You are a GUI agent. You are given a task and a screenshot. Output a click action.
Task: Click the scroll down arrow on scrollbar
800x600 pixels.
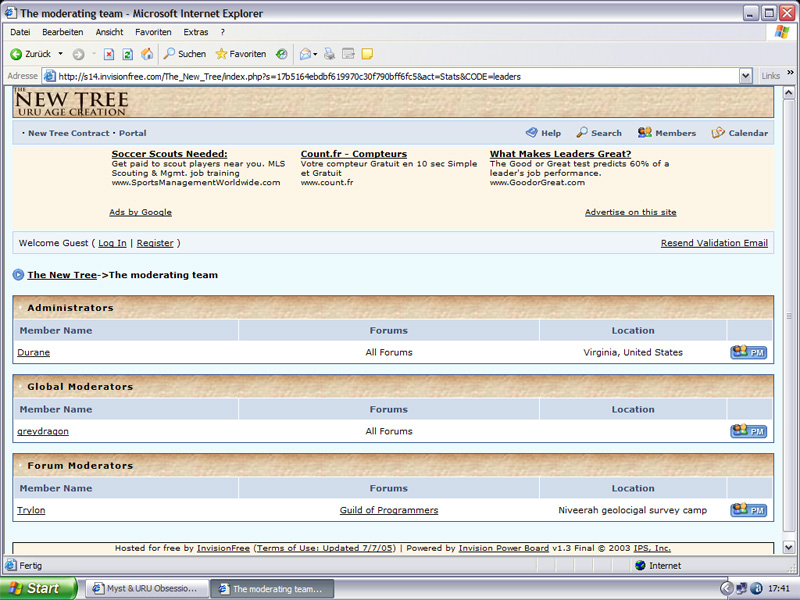point(787,548)
